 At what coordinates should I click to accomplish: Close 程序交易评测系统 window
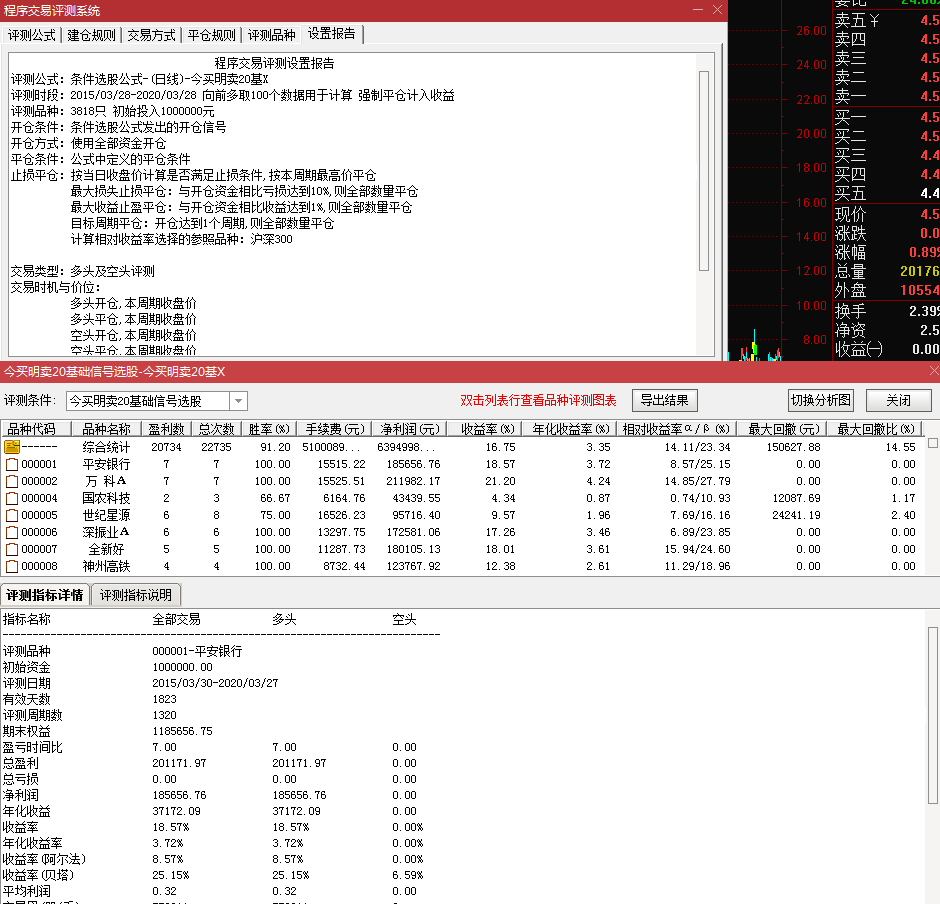(717, 10)
